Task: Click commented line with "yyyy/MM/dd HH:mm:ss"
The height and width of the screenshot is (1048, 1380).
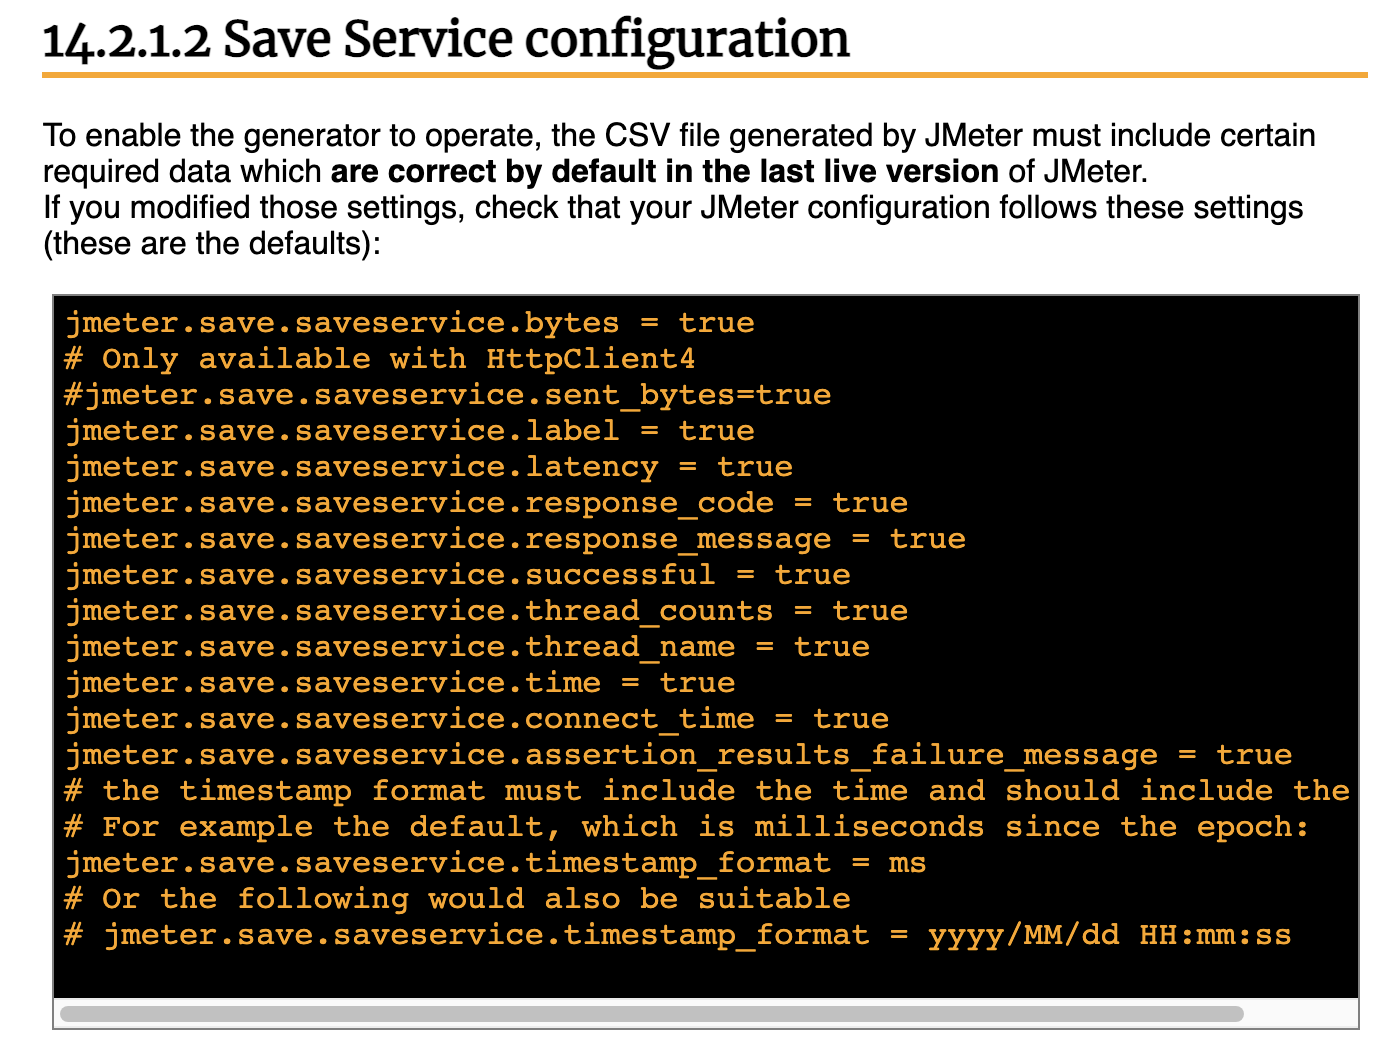Action: coord(679,935)
